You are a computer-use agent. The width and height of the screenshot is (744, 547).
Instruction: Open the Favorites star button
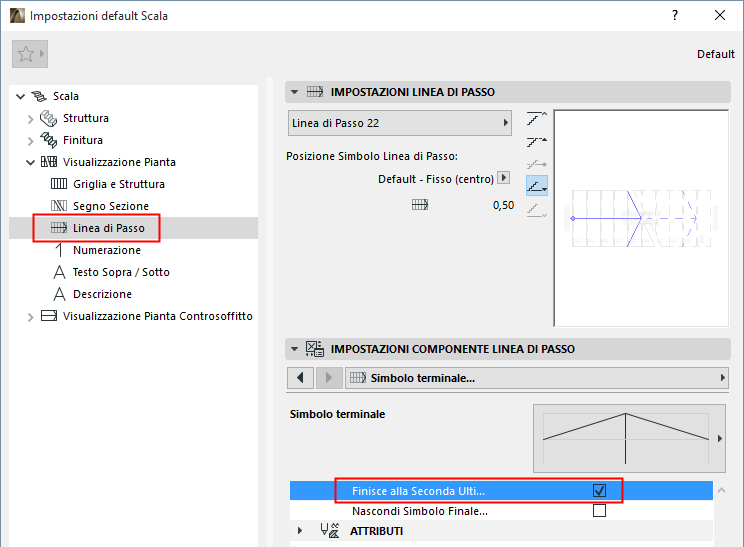pyautogui.click(x=29, y=54)
